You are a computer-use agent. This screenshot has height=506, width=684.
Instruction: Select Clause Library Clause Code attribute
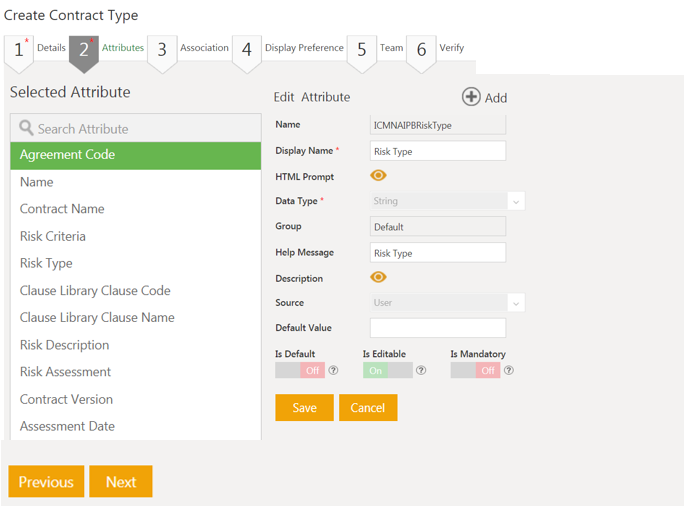click(136, 291)
